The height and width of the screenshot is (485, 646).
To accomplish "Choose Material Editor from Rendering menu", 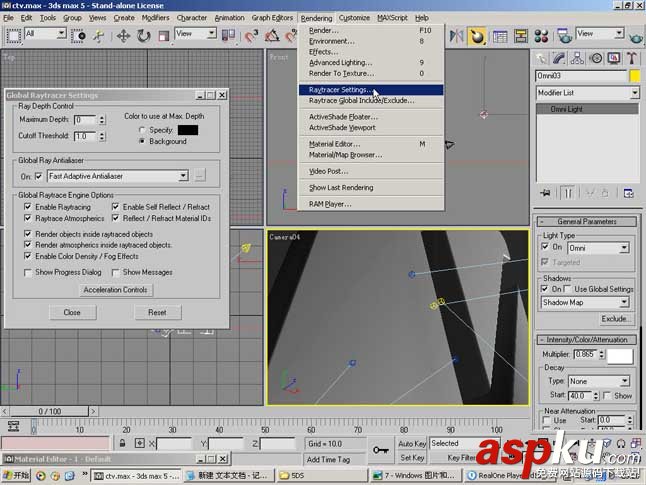I will pyautogui.click(x=370, y=144).
